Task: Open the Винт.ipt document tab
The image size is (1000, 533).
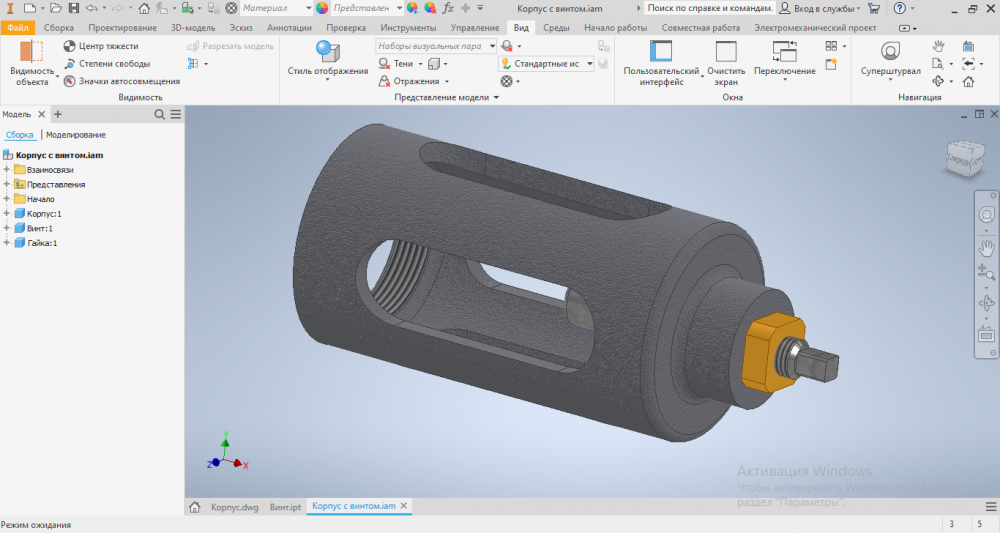Action: click(x=284, y=507)
